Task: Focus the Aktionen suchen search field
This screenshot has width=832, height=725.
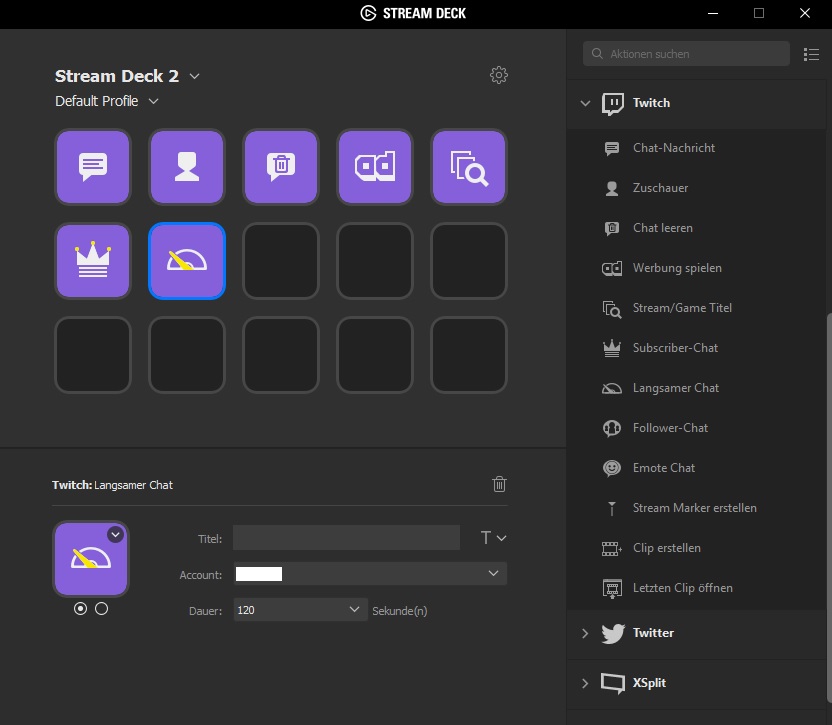Action: (686, 54)
